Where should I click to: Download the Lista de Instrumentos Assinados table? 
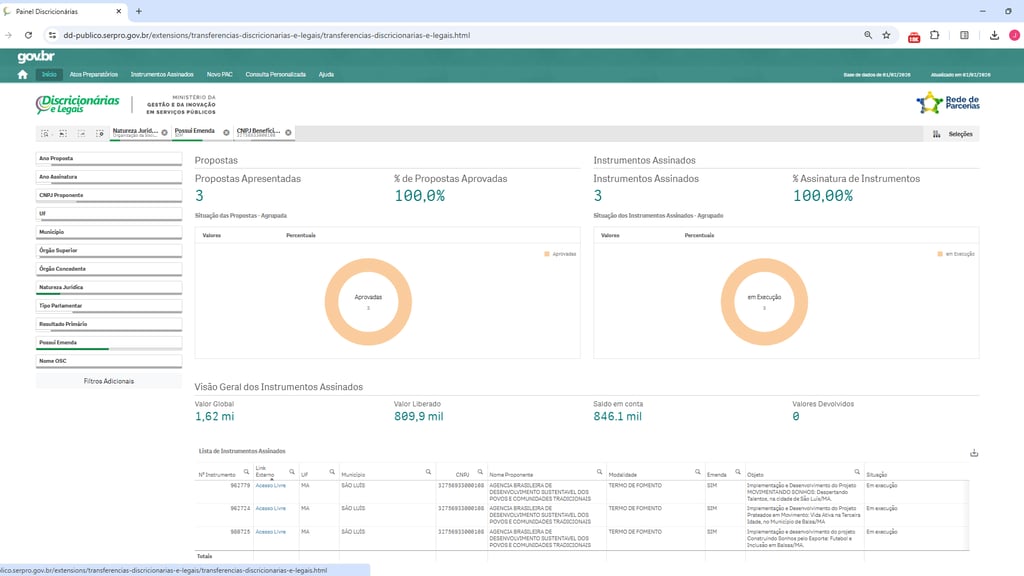click(x=974, y=453)
